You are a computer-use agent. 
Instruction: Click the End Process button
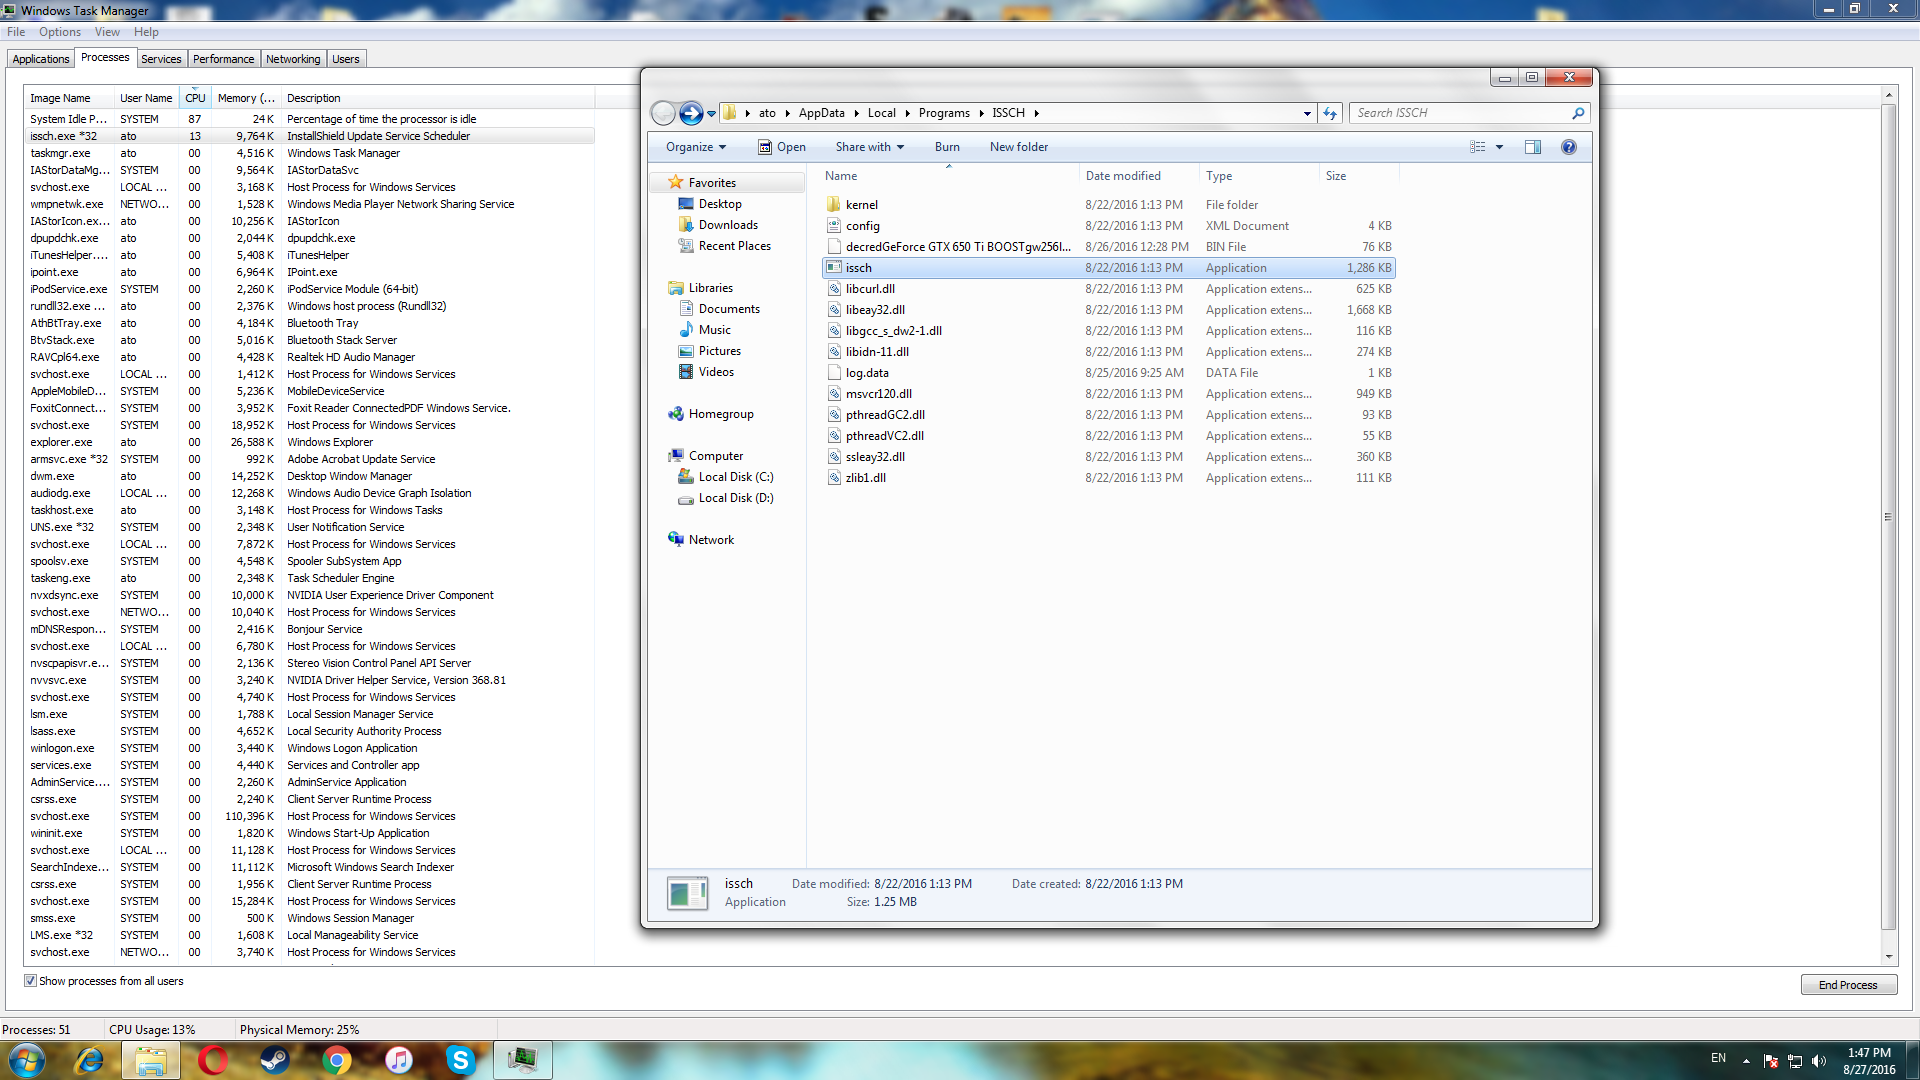1848,985
